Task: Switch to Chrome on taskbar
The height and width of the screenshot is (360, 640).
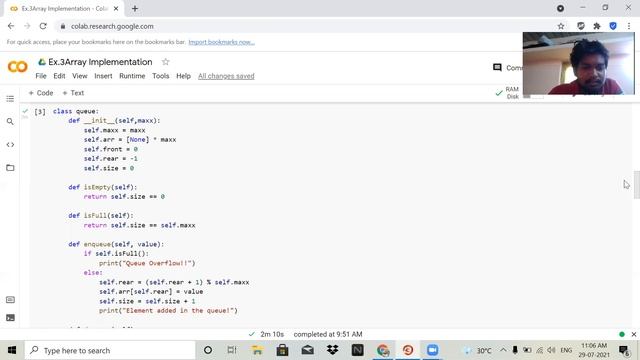Action: [383, 350]
